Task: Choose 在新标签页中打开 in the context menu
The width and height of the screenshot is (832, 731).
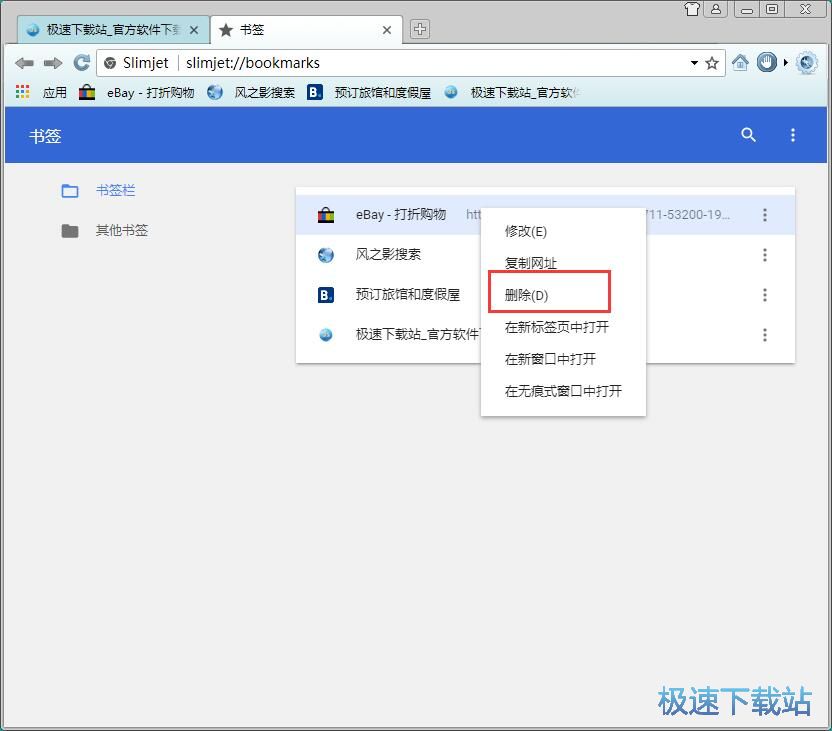Action: click(563, 327)
